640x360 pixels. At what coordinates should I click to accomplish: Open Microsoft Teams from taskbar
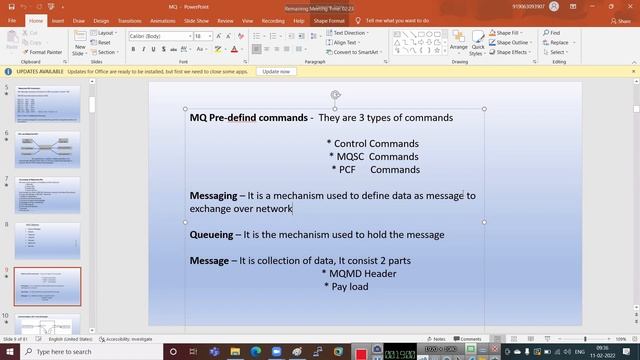[x=215, y=351]
